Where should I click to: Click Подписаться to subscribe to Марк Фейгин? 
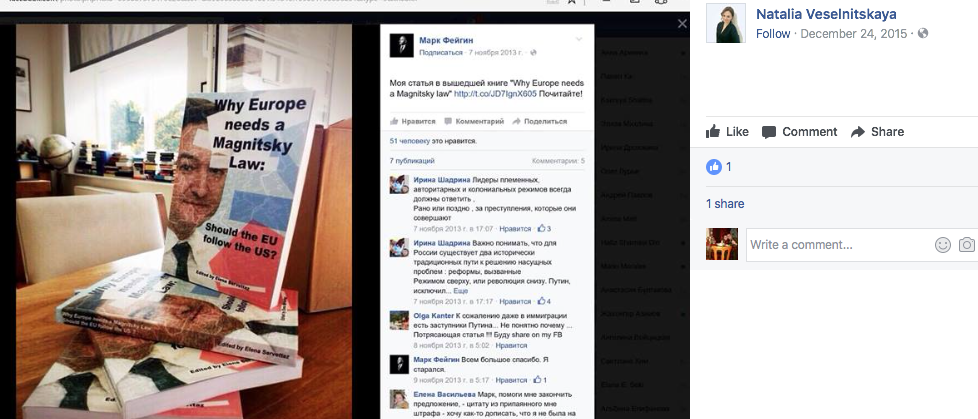point(441,53)
